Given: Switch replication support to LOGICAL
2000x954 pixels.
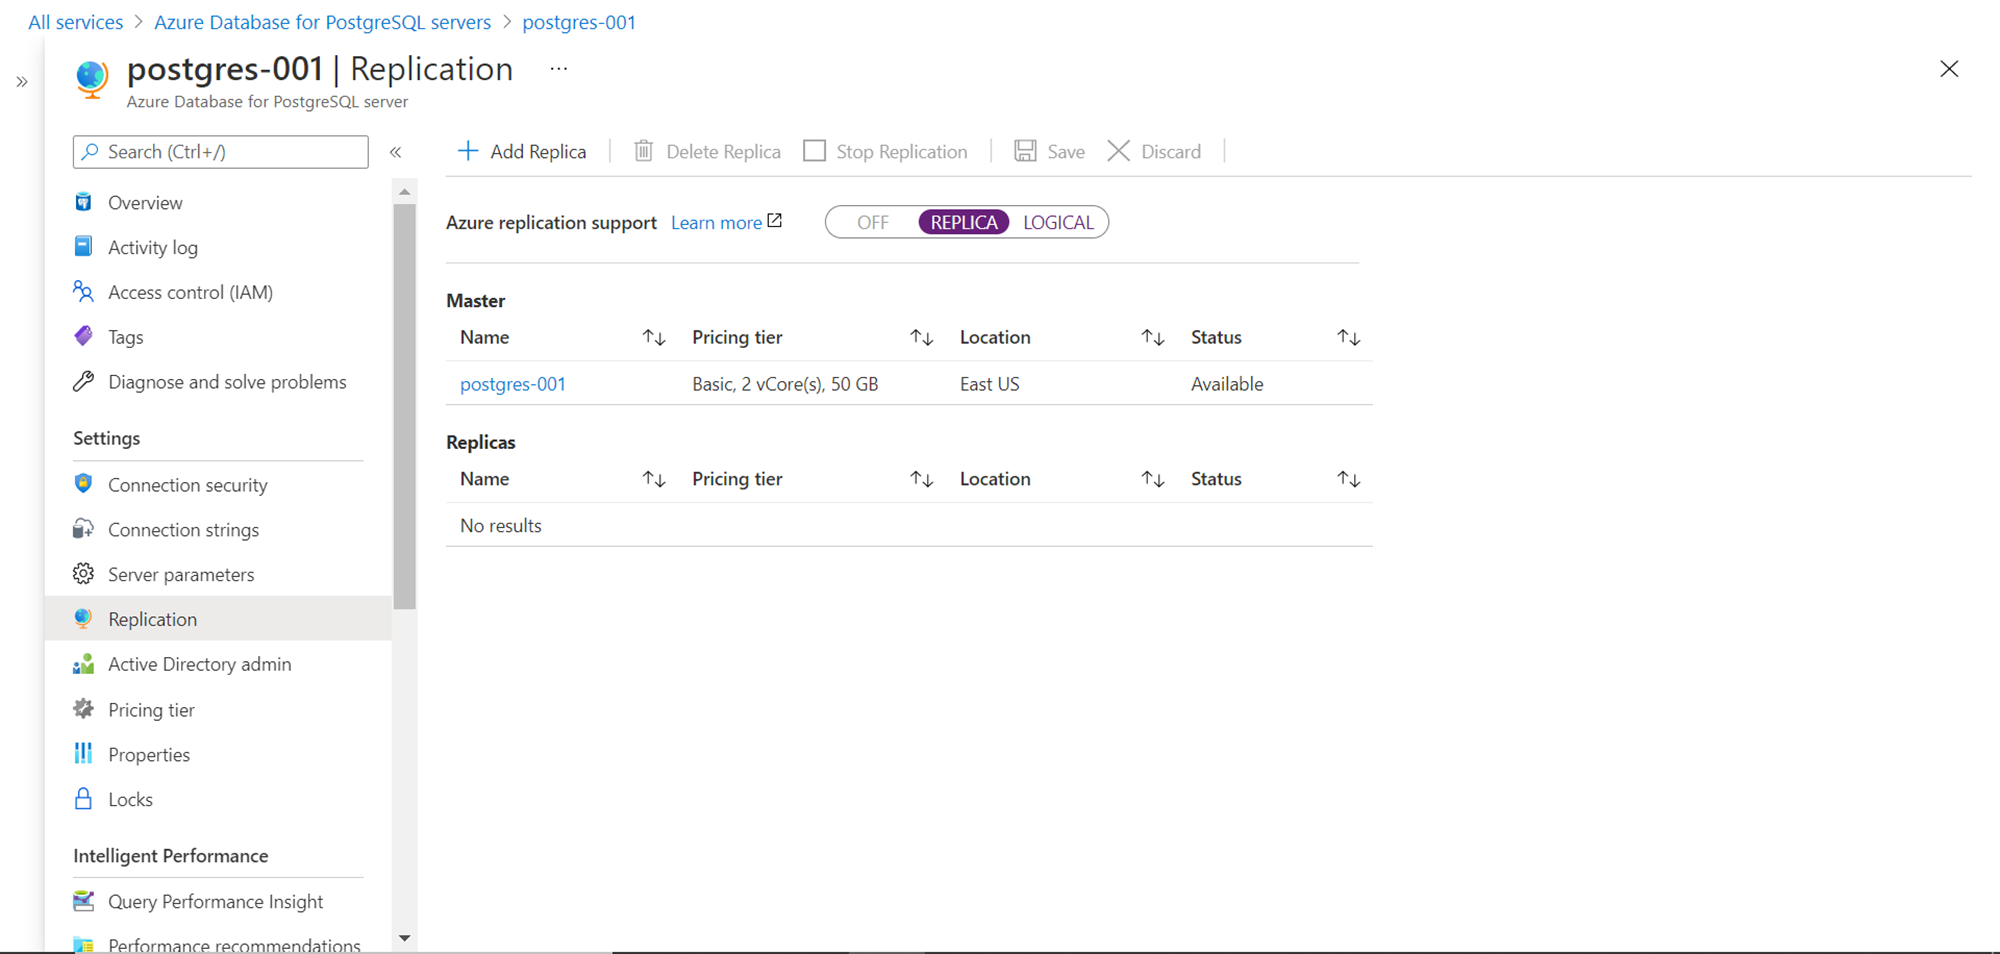Looking at the screenshot, I should (x=1058, y=222).
